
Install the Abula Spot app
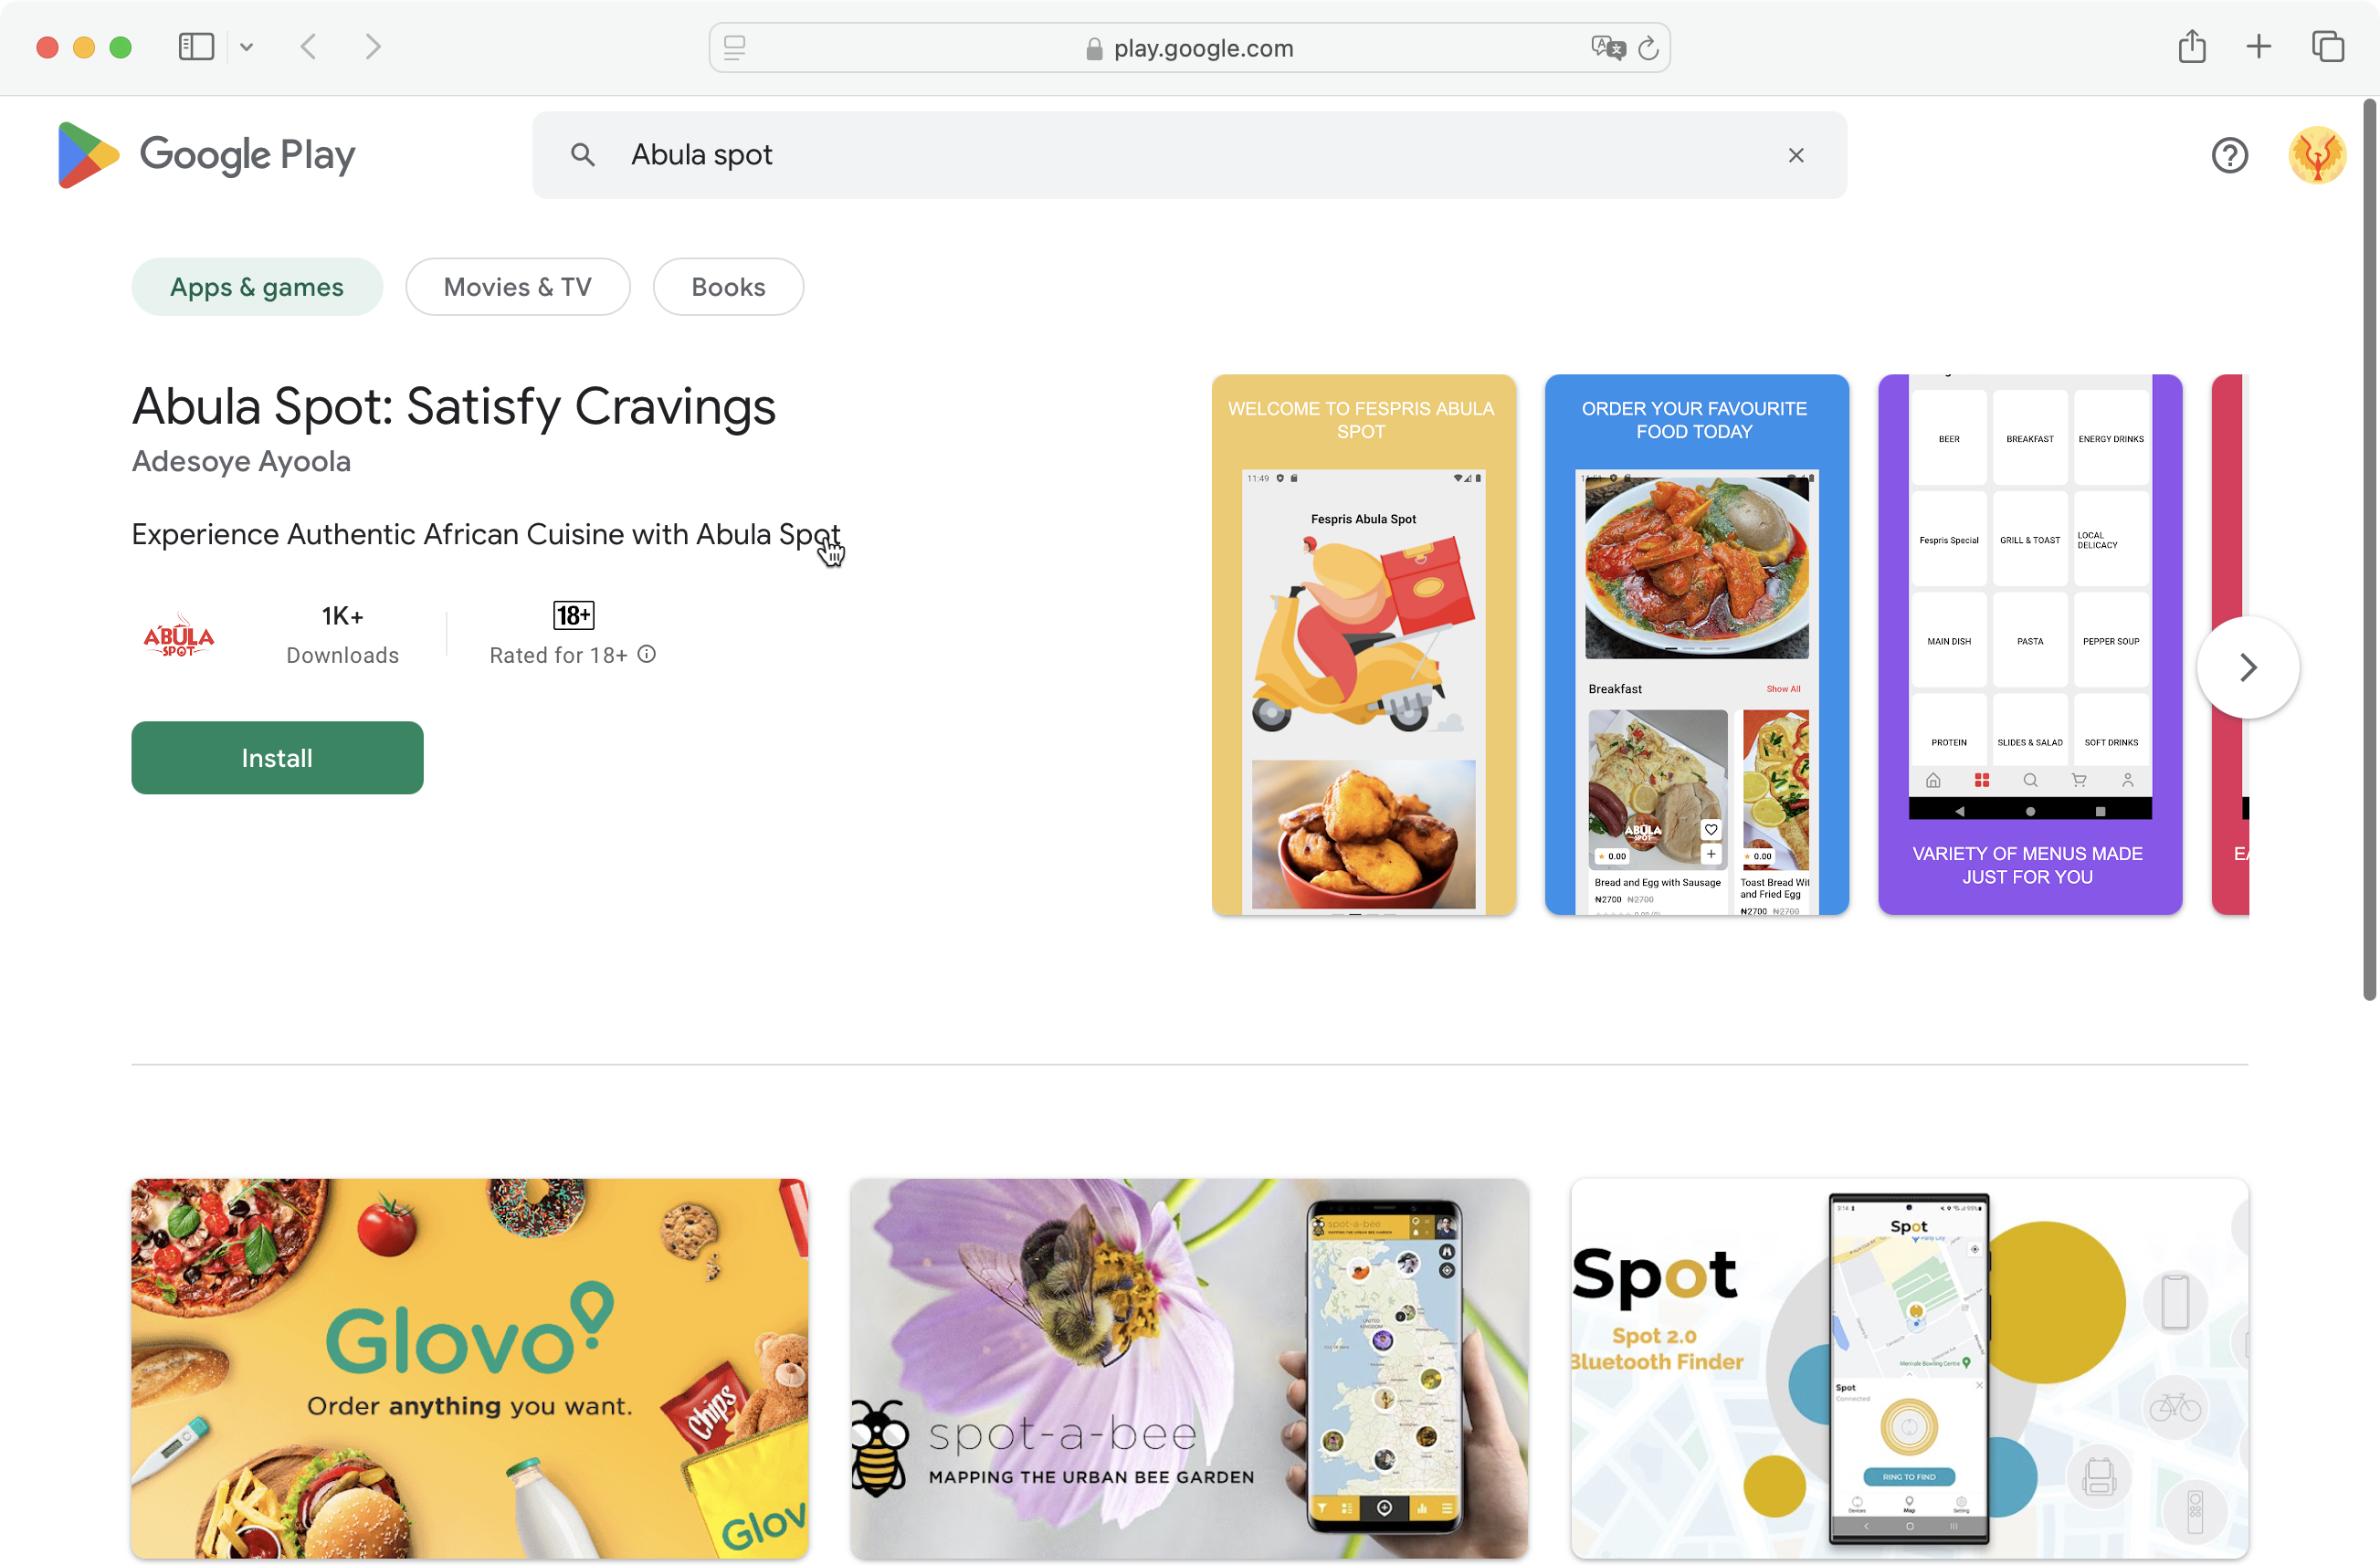[x=277, y=758]
